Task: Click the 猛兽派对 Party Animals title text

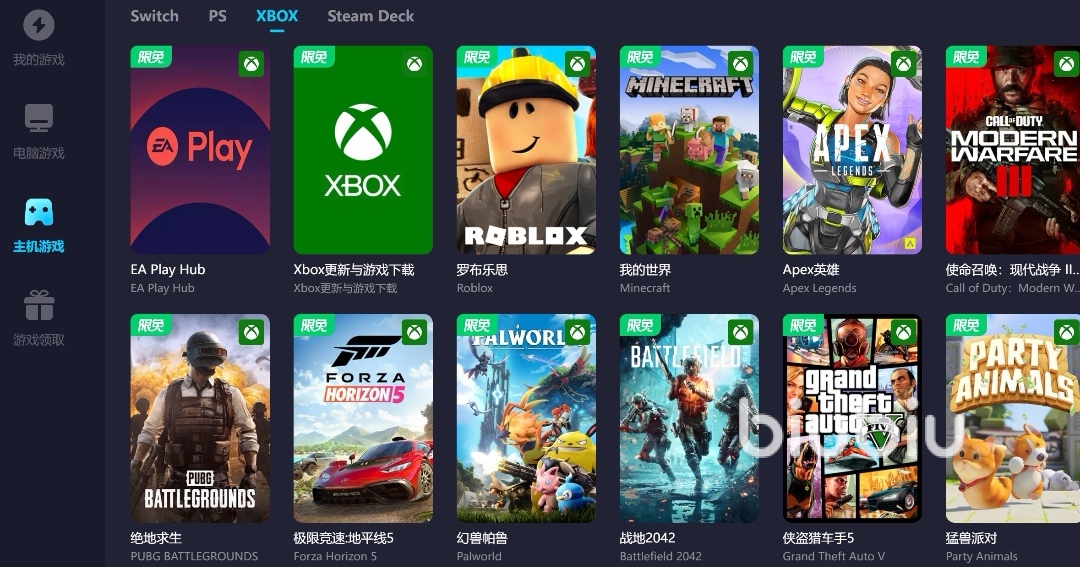Action: pyautogui.click(x=971, y=538)
